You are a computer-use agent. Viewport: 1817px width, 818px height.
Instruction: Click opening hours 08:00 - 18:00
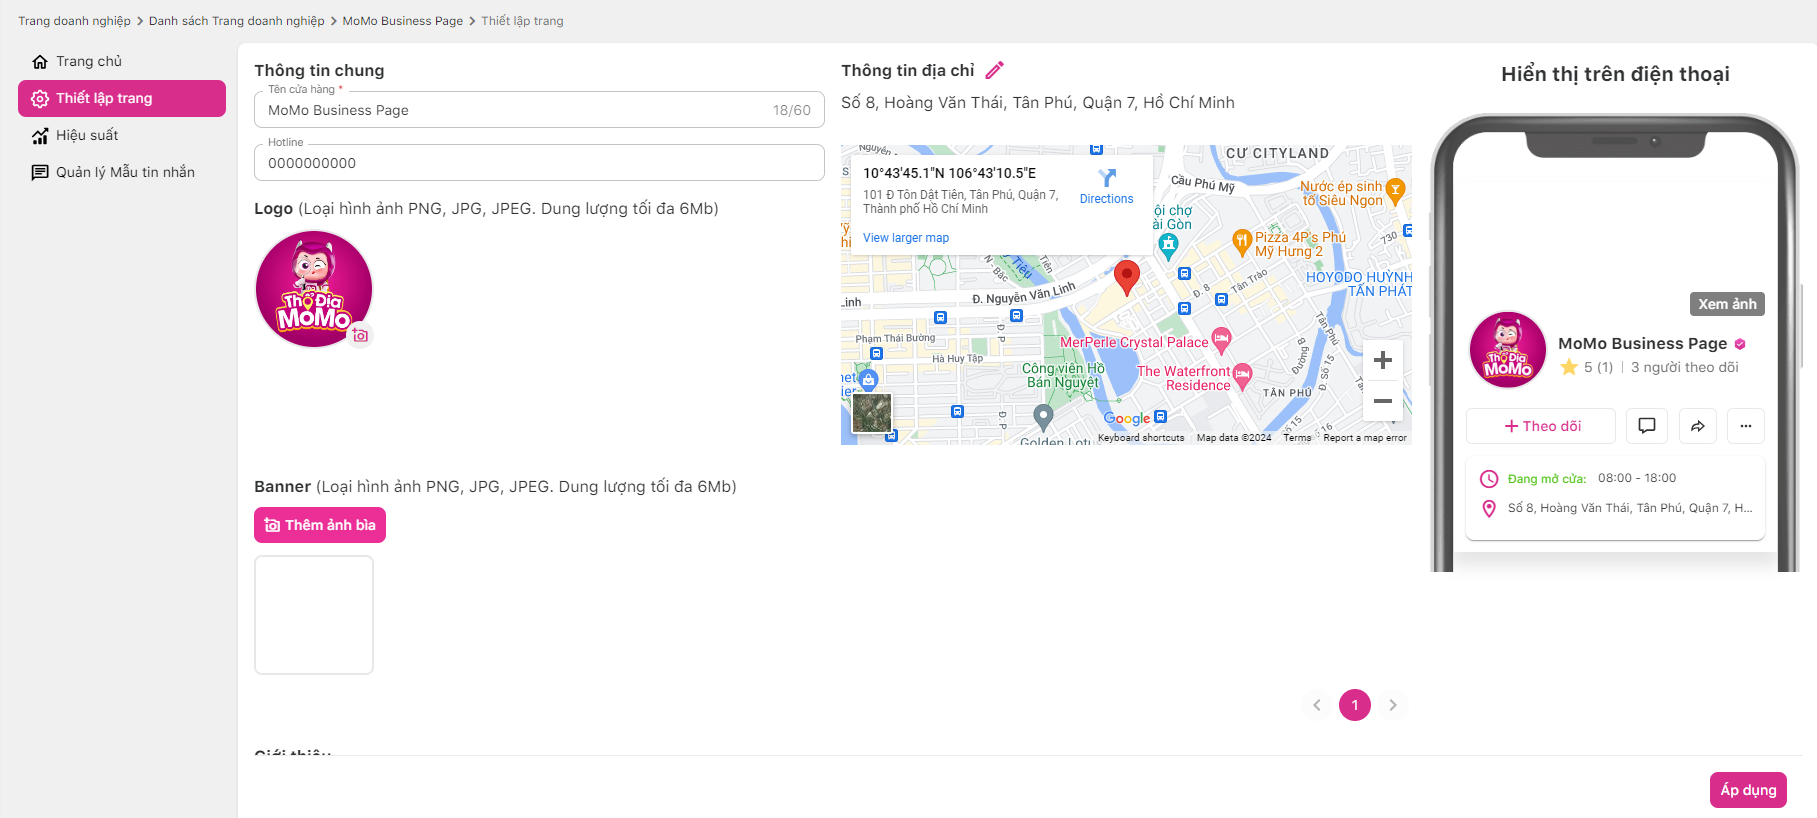pos(1637,478)
